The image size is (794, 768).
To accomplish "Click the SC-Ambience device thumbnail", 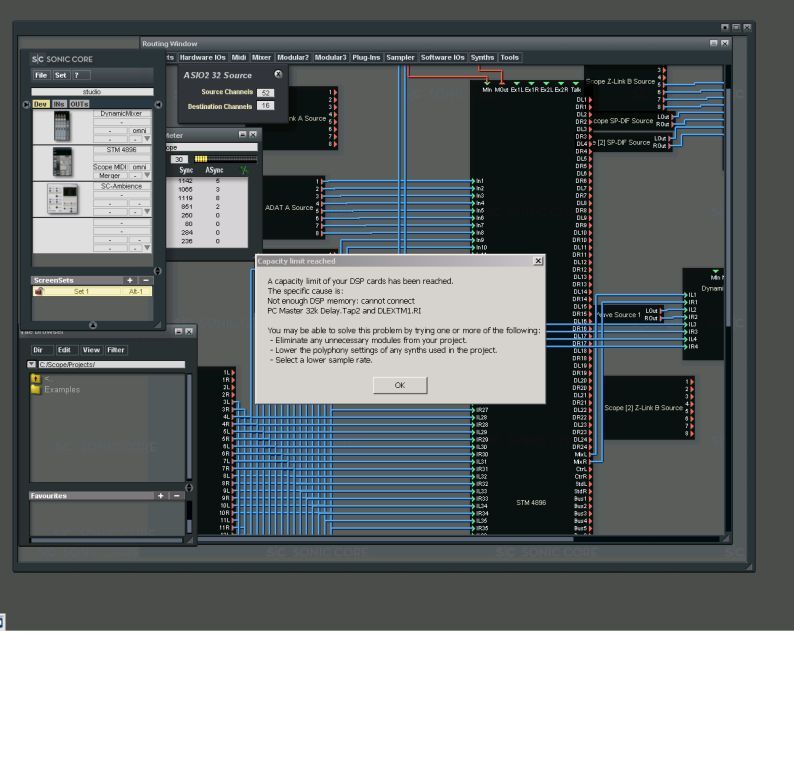I will 62,198.
